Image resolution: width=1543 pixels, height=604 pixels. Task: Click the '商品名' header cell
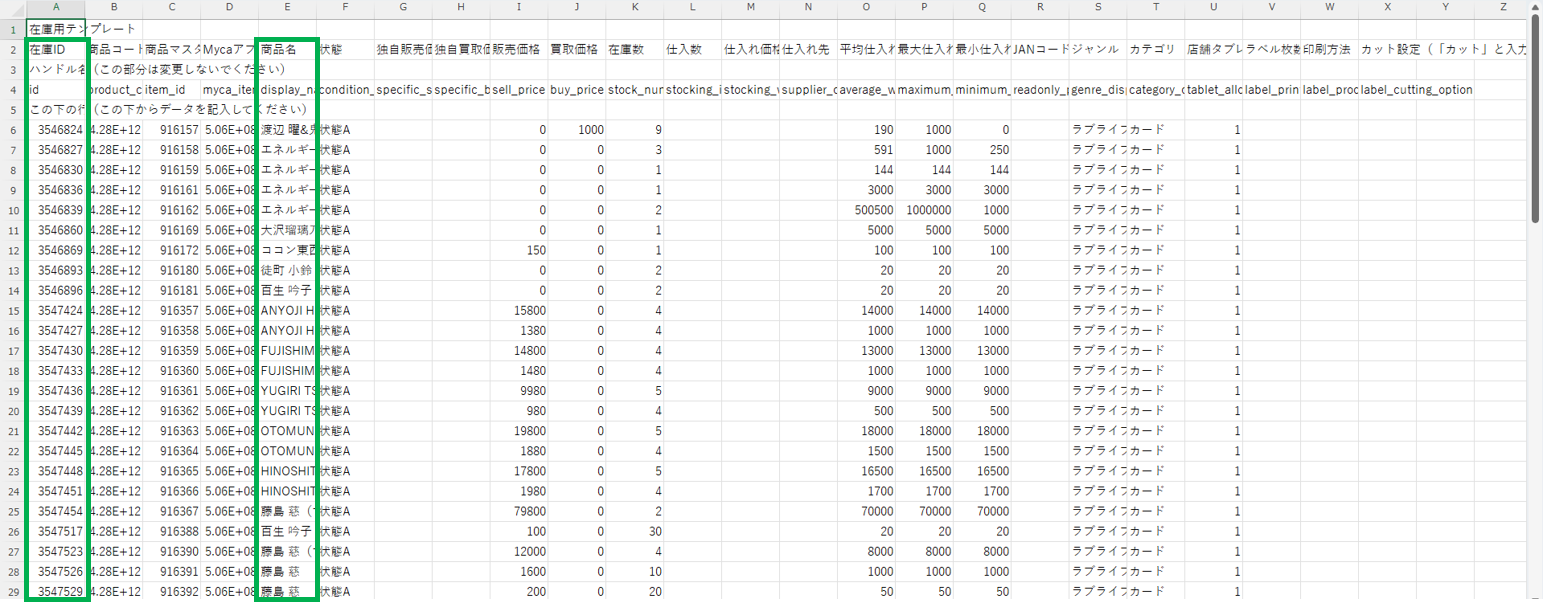[x=287, y=49]
